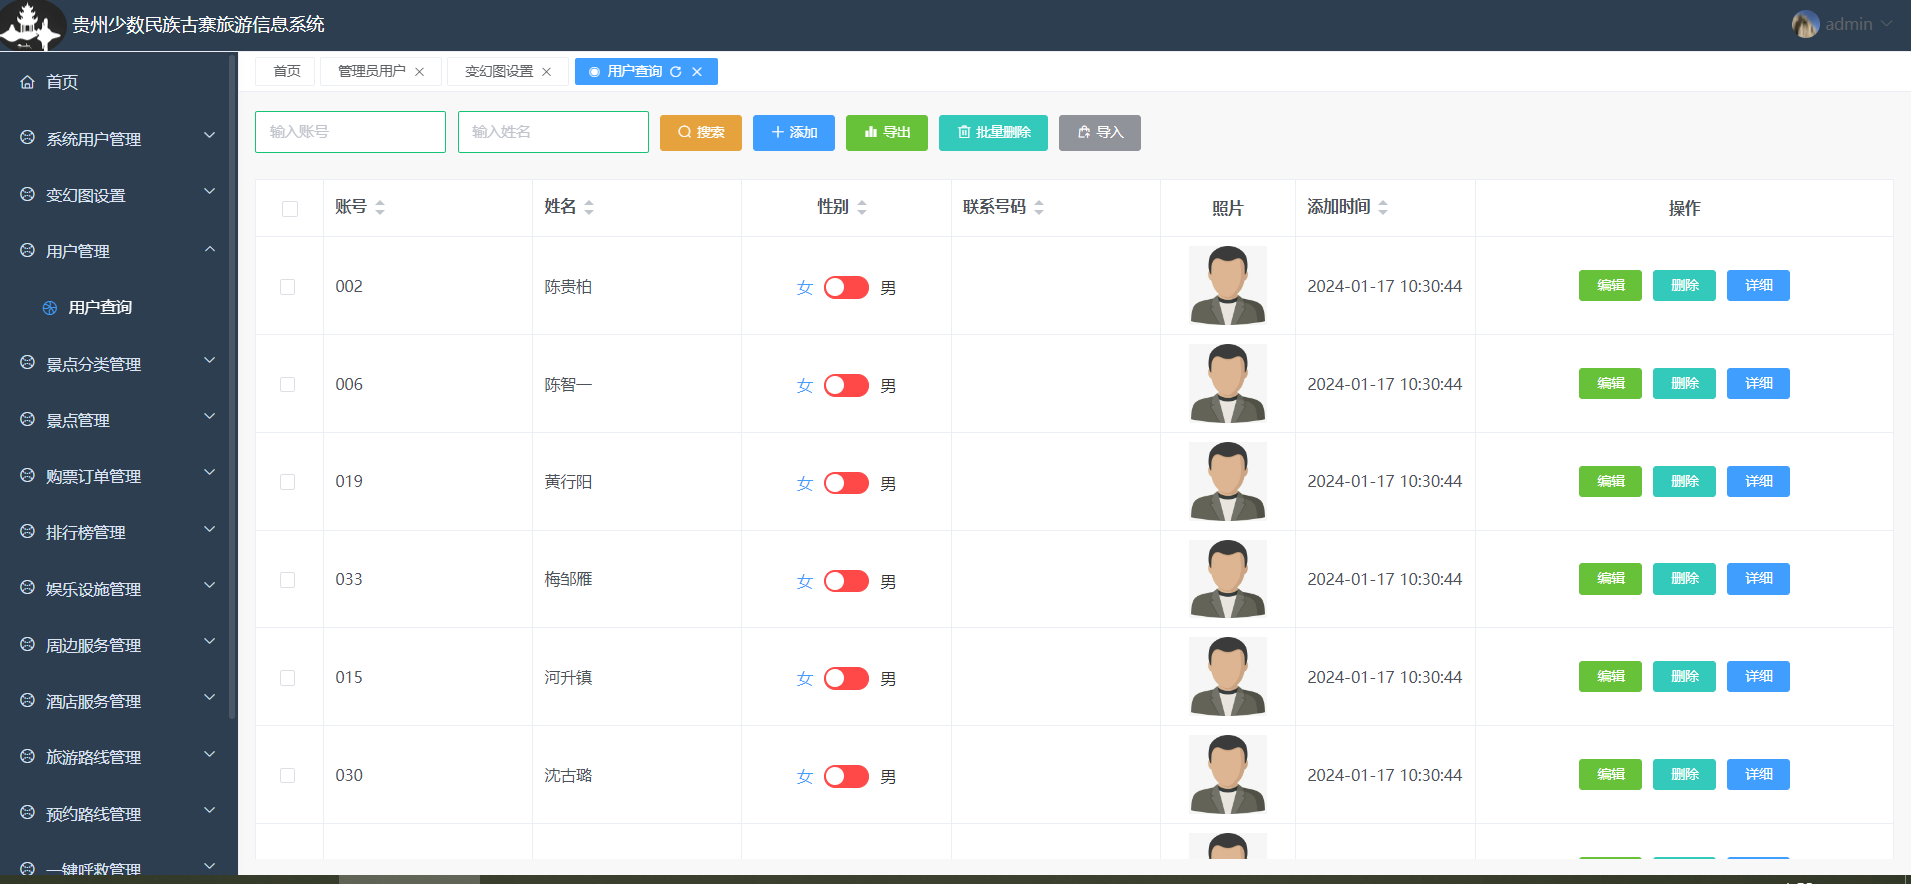This screenshot has height=884, width=1911.
Task: Toggle gender switch for 沈古璐
Action: (846, 777)
